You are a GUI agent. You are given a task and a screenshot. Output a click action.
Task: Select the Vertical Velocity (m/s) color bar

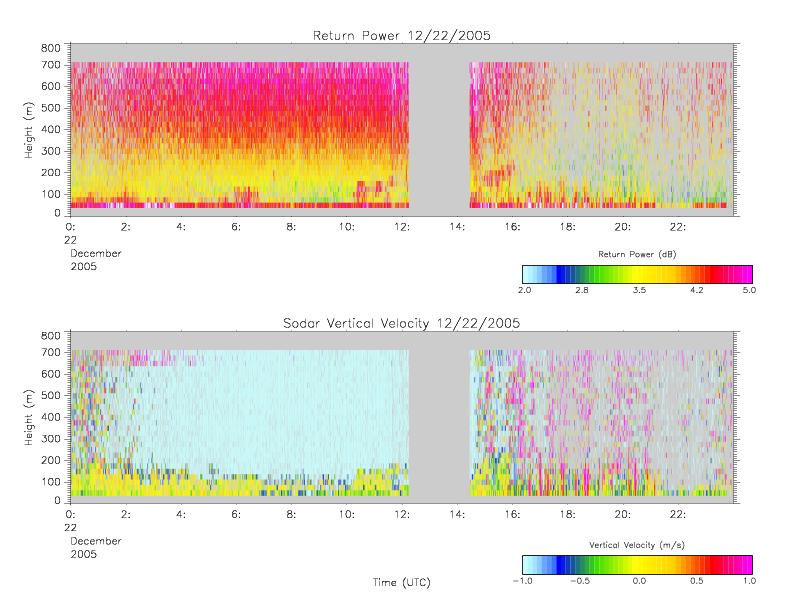[637, 565]
